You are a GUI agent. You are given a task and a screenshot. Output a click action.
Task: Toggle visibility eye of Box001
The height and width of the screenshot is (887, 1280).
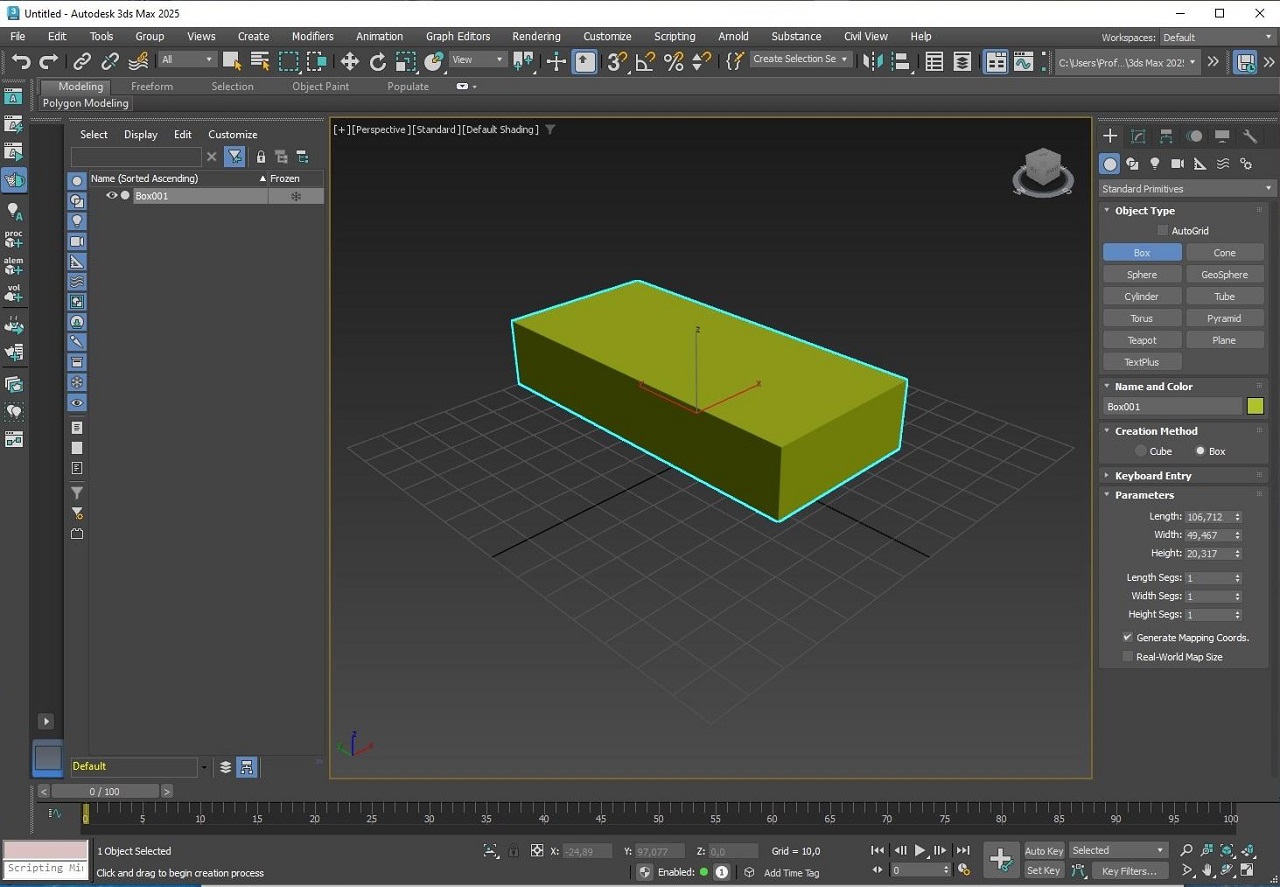(111, 196)
